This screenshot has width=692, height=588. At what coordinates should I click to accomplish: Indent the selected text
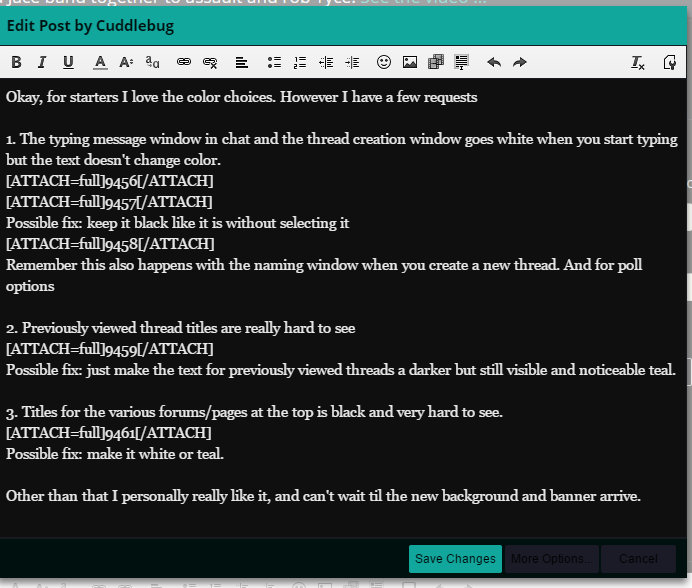click(x=352, y=62)
